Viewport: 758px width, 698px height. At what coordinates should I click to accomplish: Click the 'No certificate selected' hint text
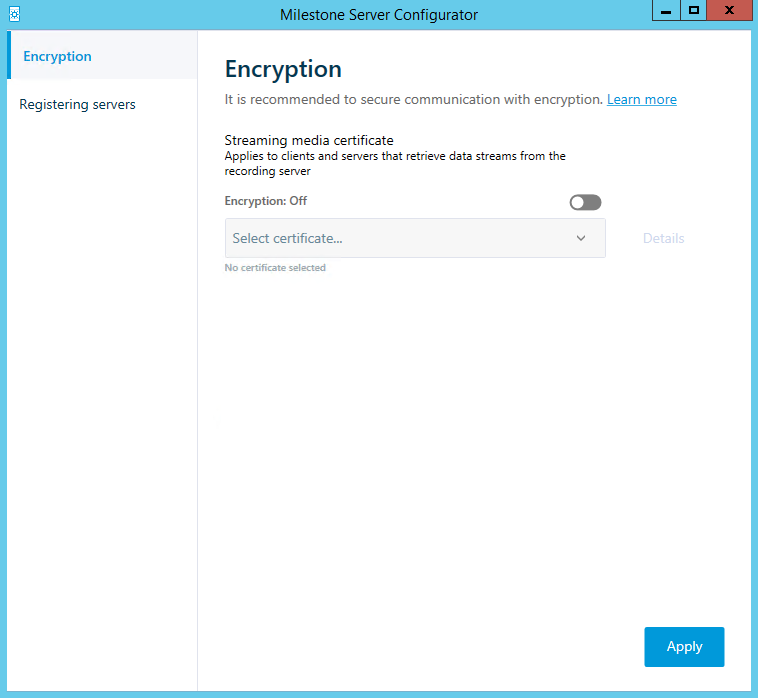coord(275,268)
